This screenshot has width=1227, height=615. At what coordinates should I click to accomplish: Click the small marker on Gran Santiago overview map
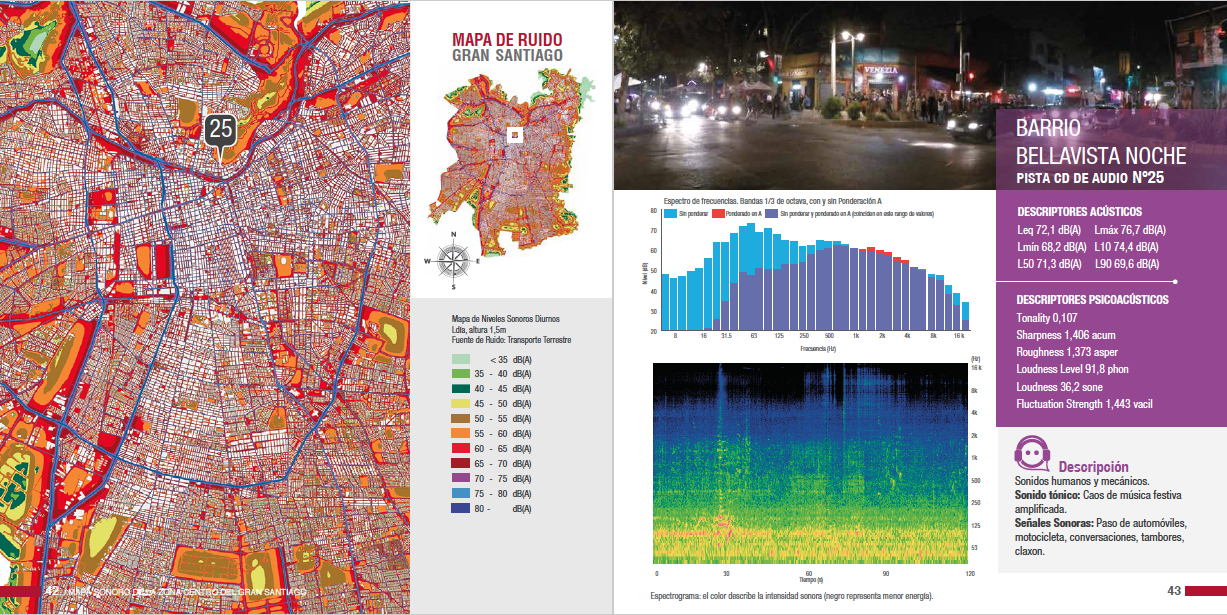tap(515, 134)
